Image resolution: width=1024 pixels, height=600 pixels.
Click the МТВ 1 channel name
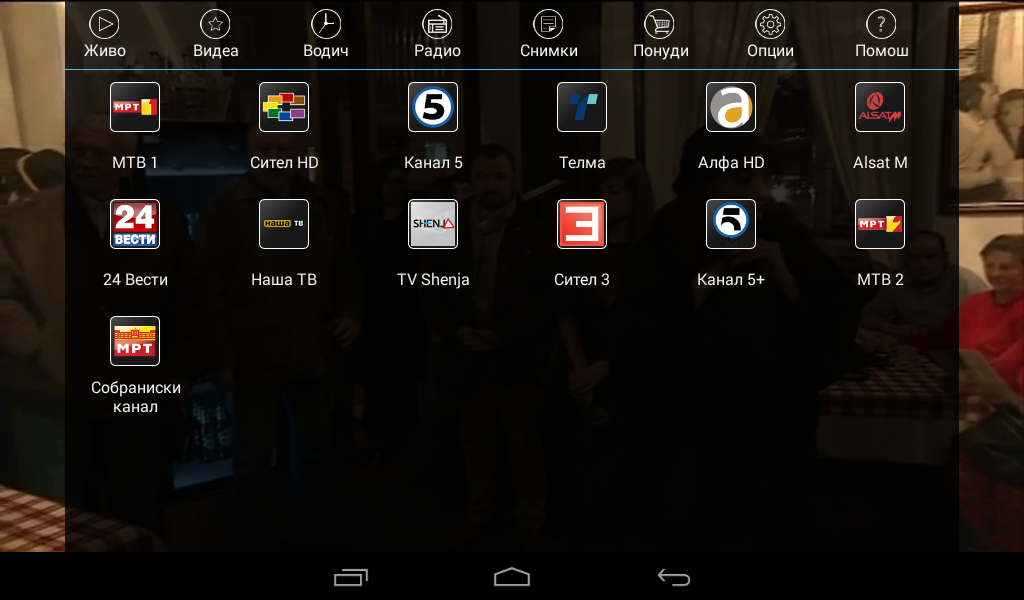135,163
